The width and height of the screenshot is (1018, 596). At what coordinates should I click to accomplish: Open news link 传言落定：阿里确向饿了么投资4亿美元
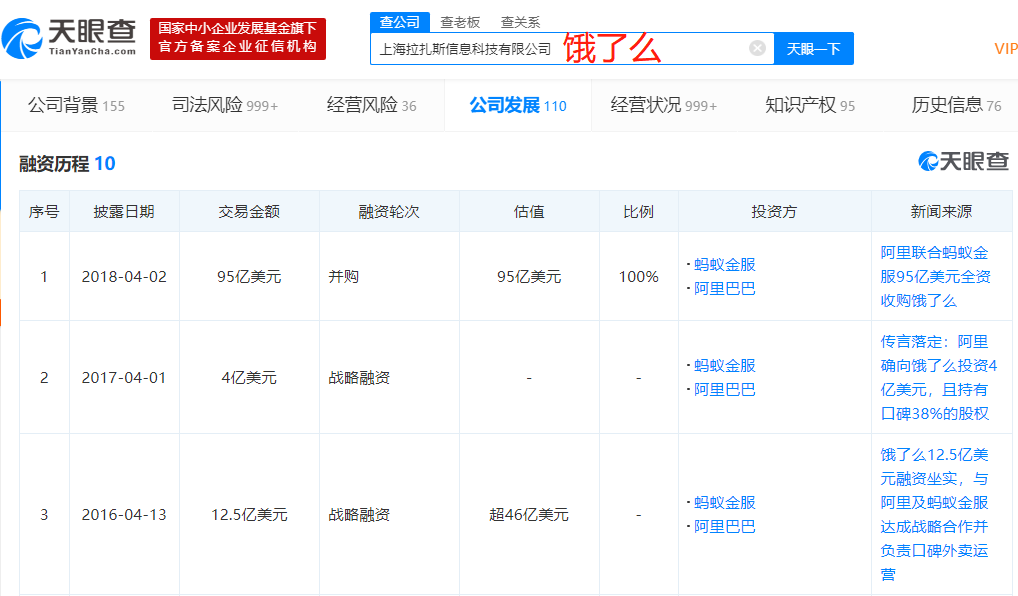pyautogui.click(x=939, y=377)
